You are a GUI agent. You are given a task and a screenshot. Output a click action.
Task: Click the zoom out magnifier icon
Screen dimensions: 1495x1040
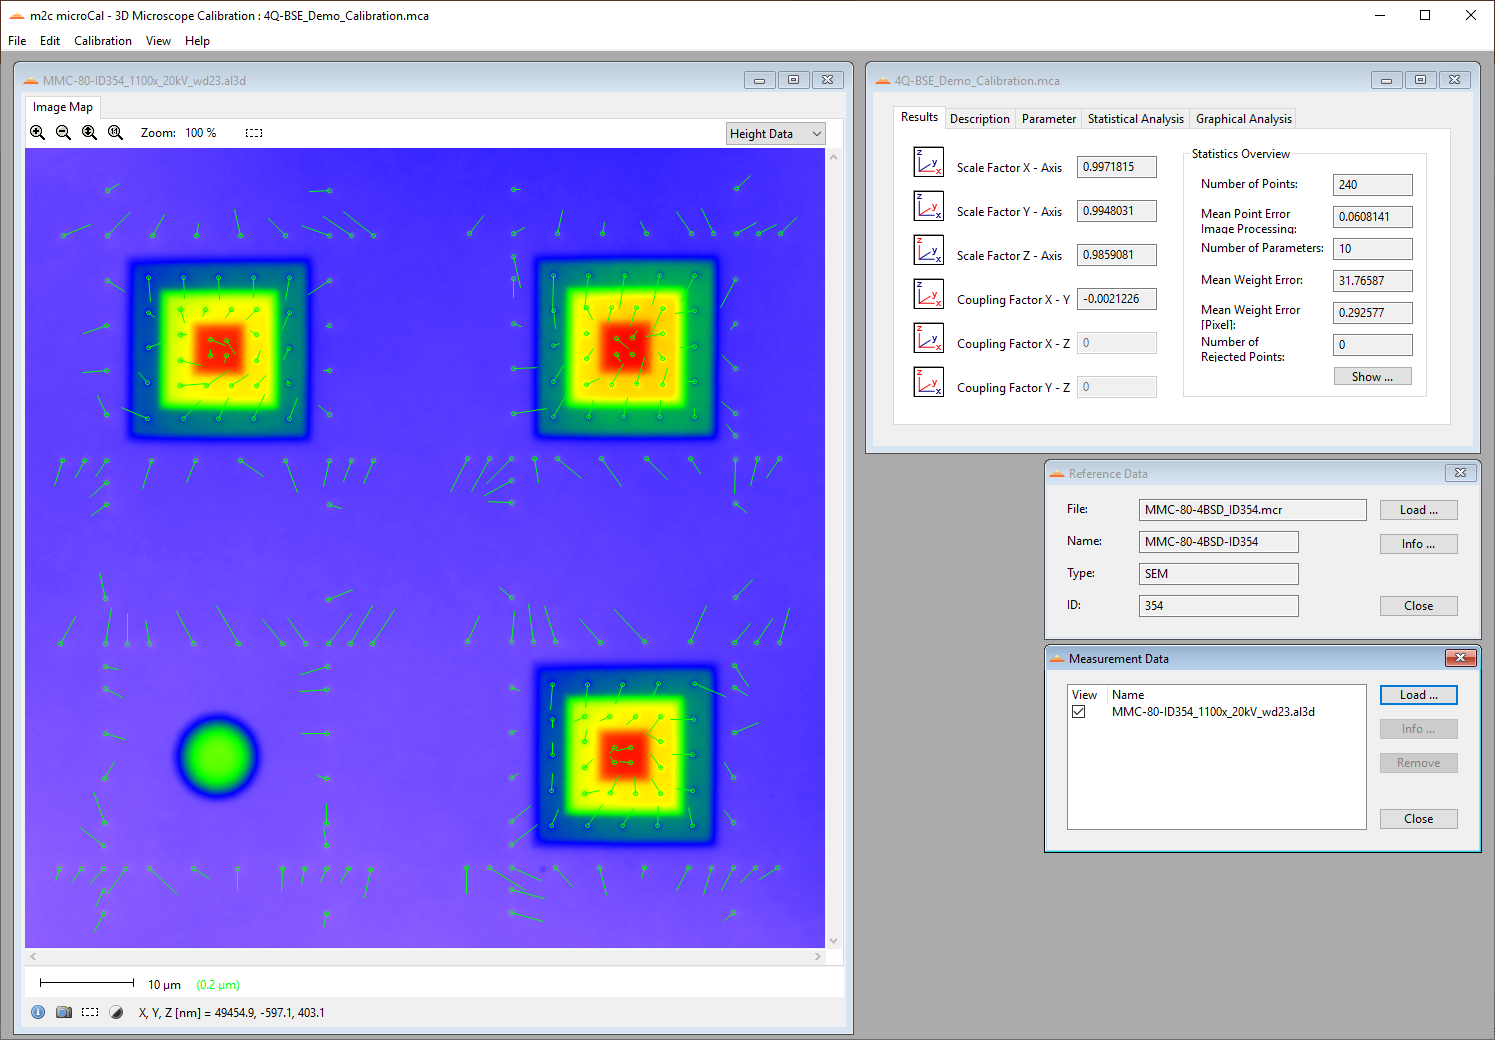pos(63,133)
